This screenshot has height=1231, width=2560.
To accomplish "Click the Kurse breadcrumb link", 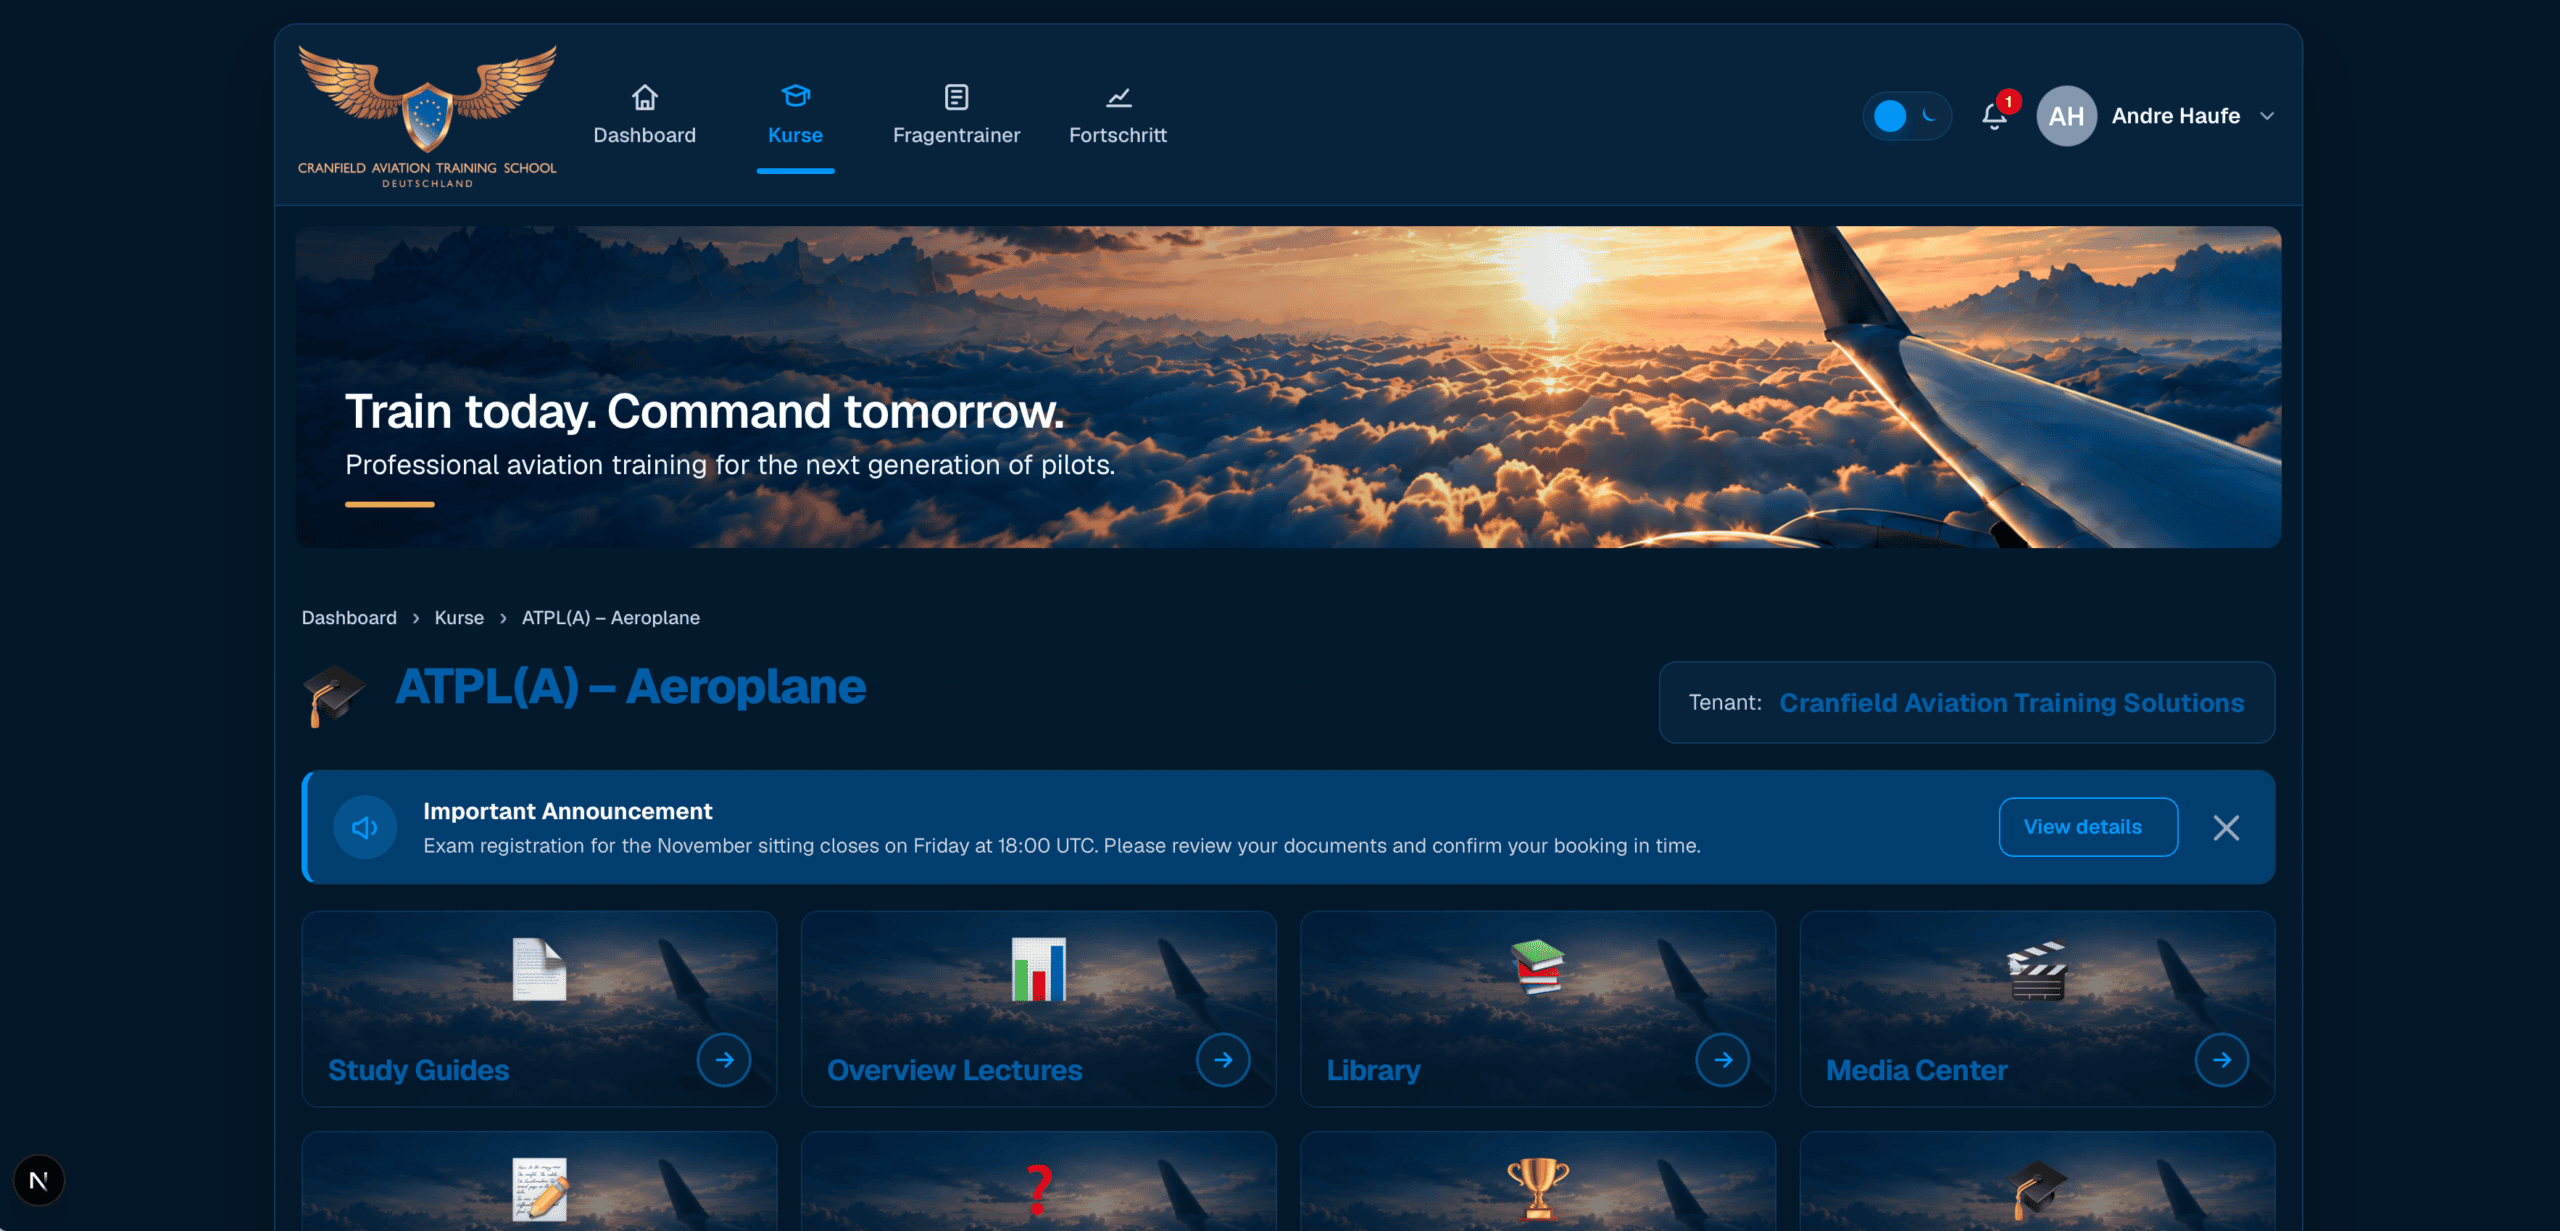I will tap(459, 617).
